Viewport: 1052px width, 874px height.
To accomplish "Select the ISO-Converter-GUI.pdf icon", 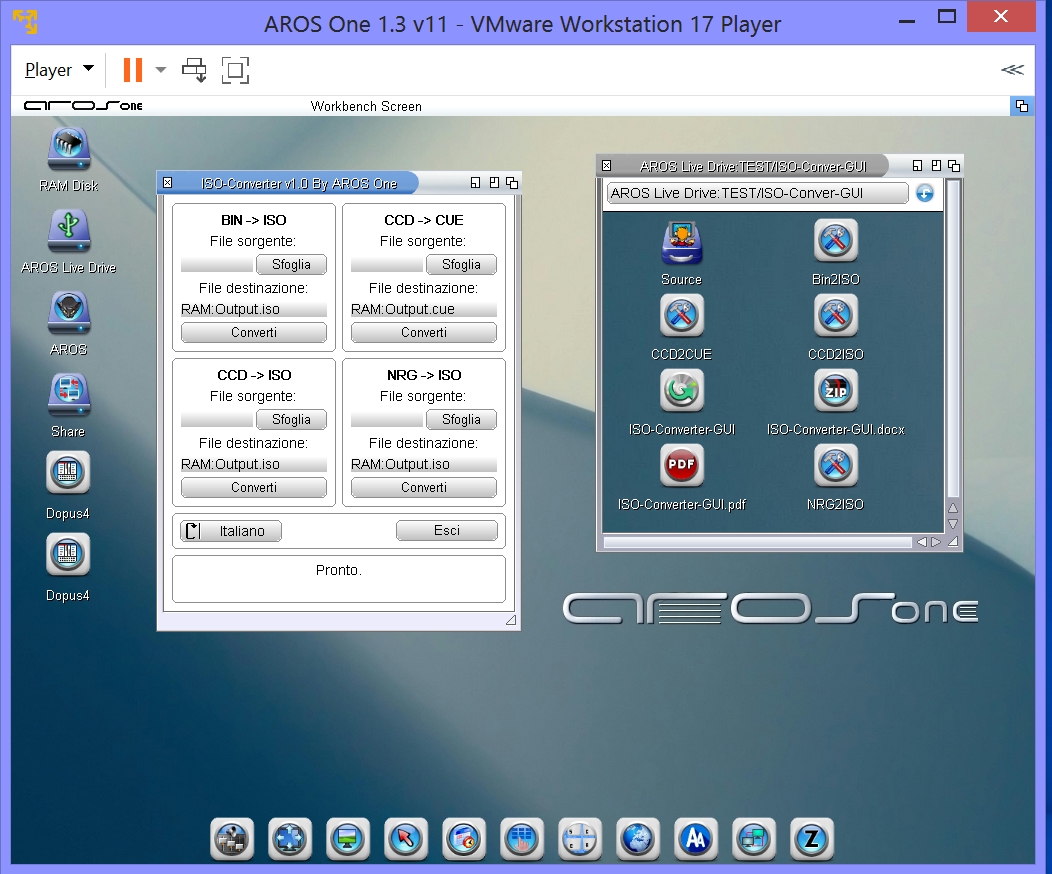I will click(x=682, y=465).
